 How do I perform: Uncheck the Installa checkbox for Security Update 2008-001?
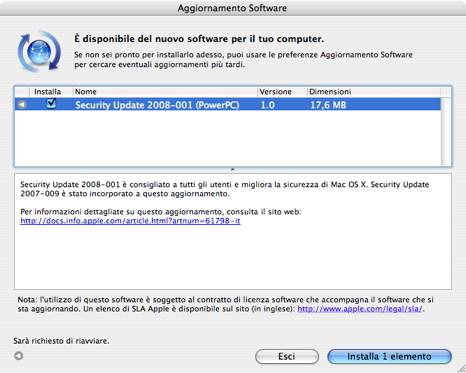[x=51, y=104]
